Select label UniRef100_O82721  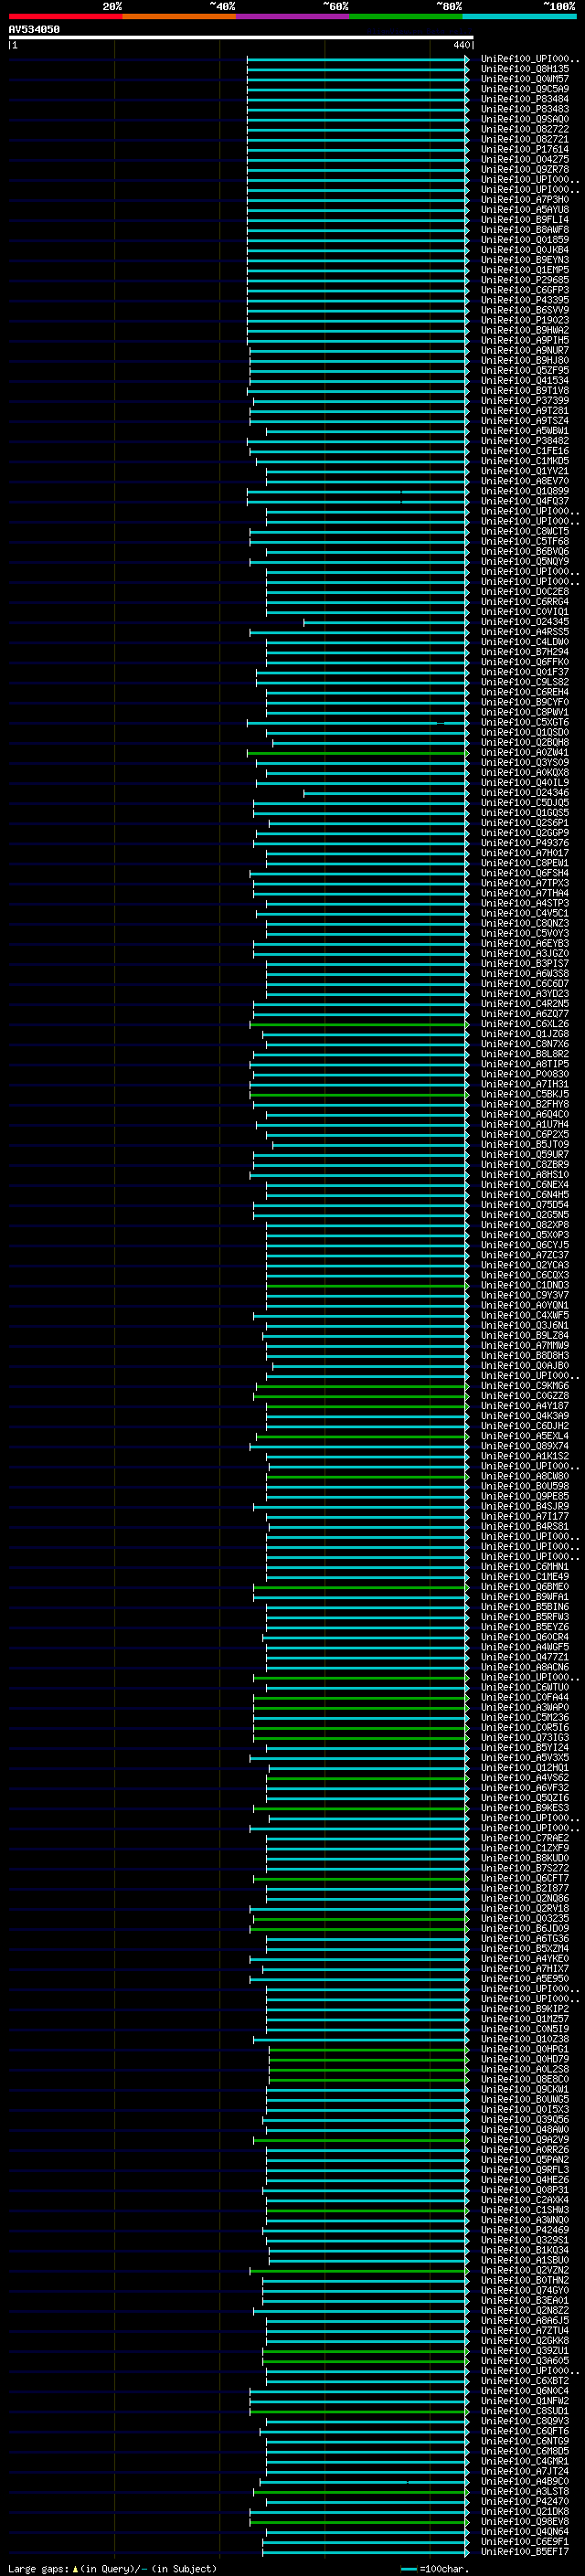pos(524,139)
